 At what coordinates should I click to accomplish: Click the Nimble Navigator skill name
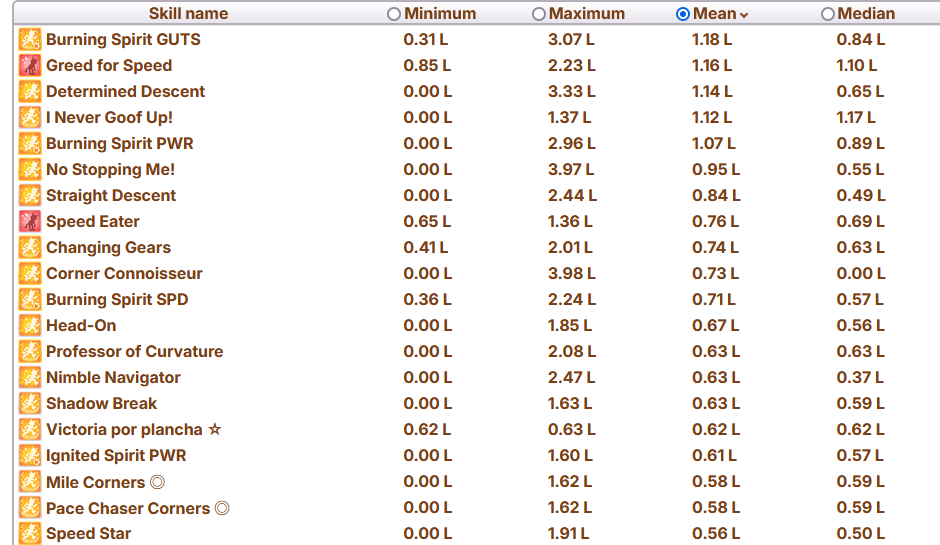113,378
